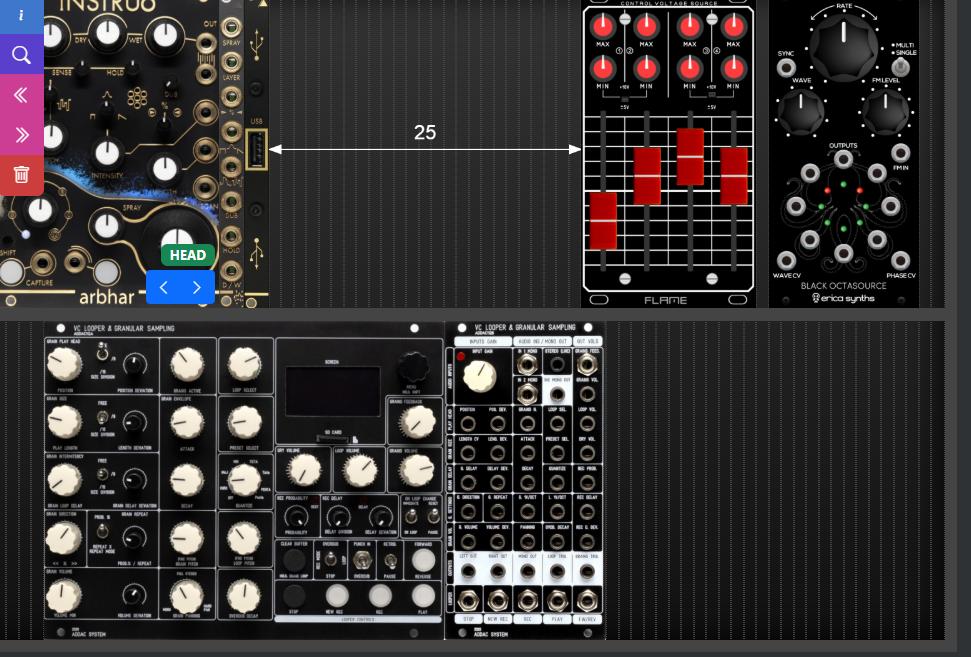
Task: Click the first Flame red fader
Action: pyautogui.click(x=603, y=220)
